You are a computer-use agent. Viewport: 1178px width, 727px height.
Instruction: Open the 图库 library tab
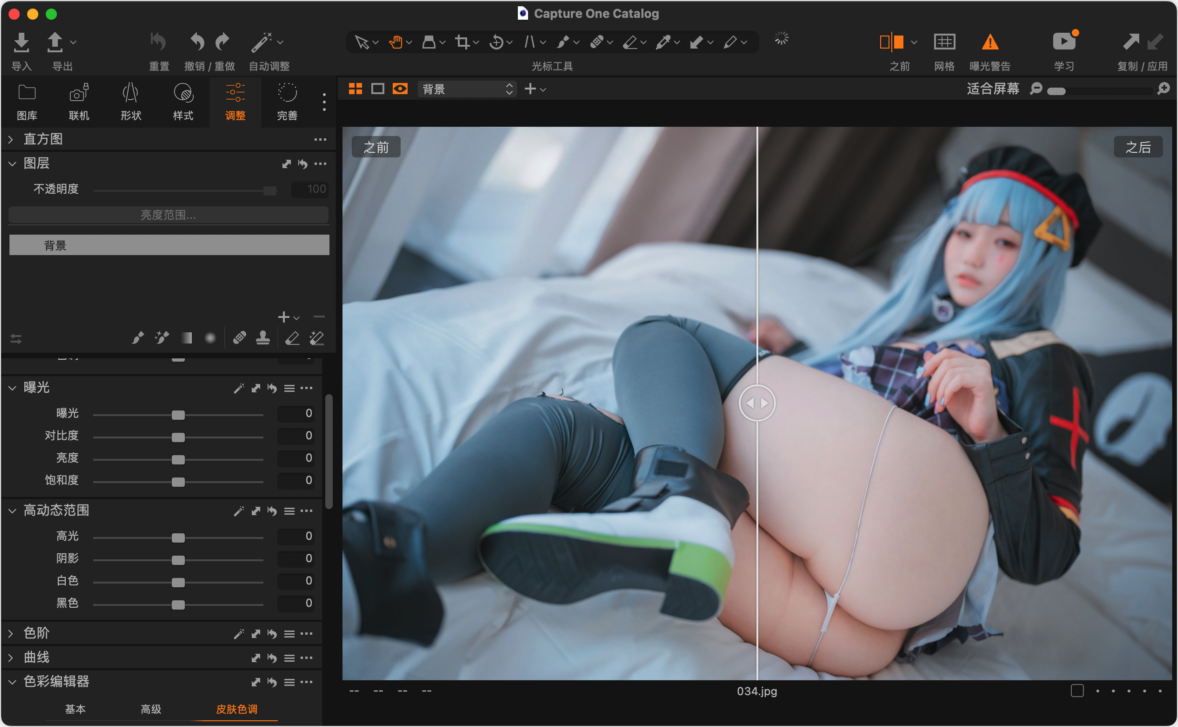tap(27, 101)
